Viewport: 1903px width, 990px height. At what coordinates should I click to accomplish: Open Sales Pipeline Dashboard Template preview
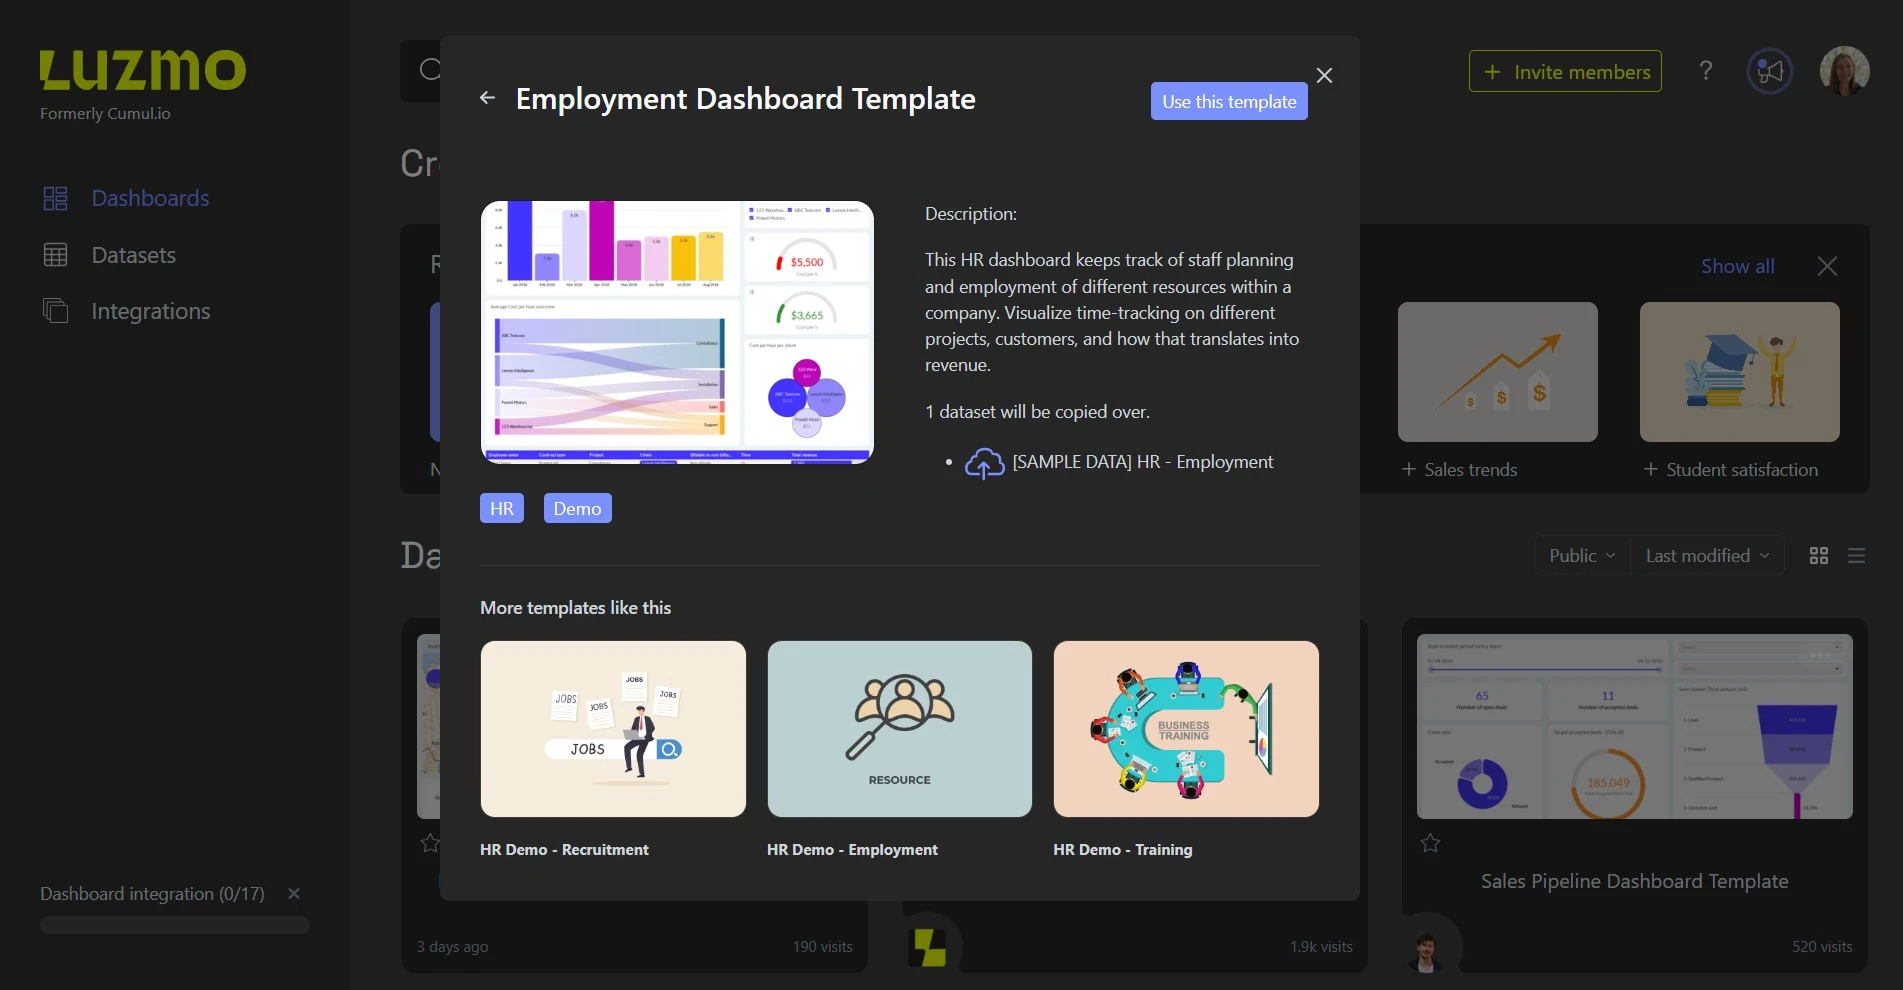coord(1634,726)
